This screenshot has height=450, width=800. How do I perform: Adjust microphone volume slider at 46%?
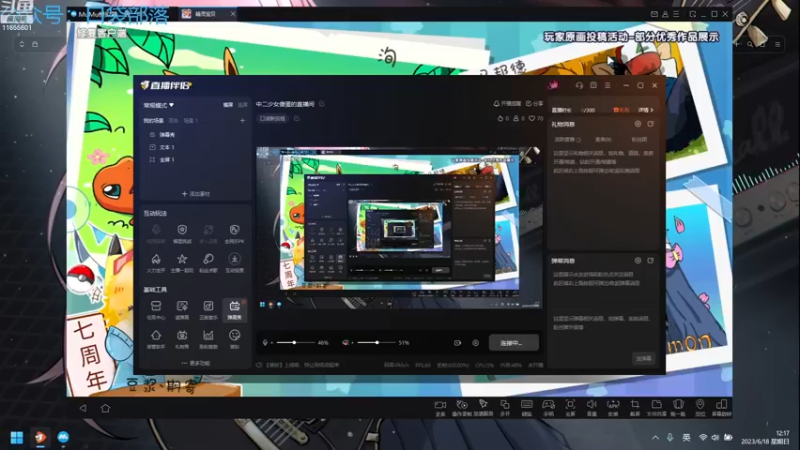pos(294,343)
